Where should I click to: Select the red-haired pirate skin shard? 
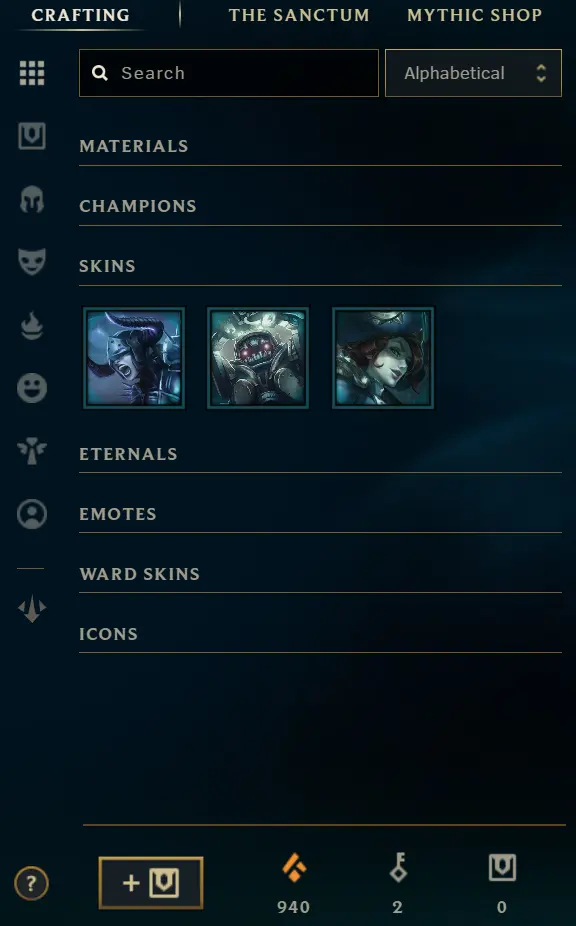tap(383, 357)
